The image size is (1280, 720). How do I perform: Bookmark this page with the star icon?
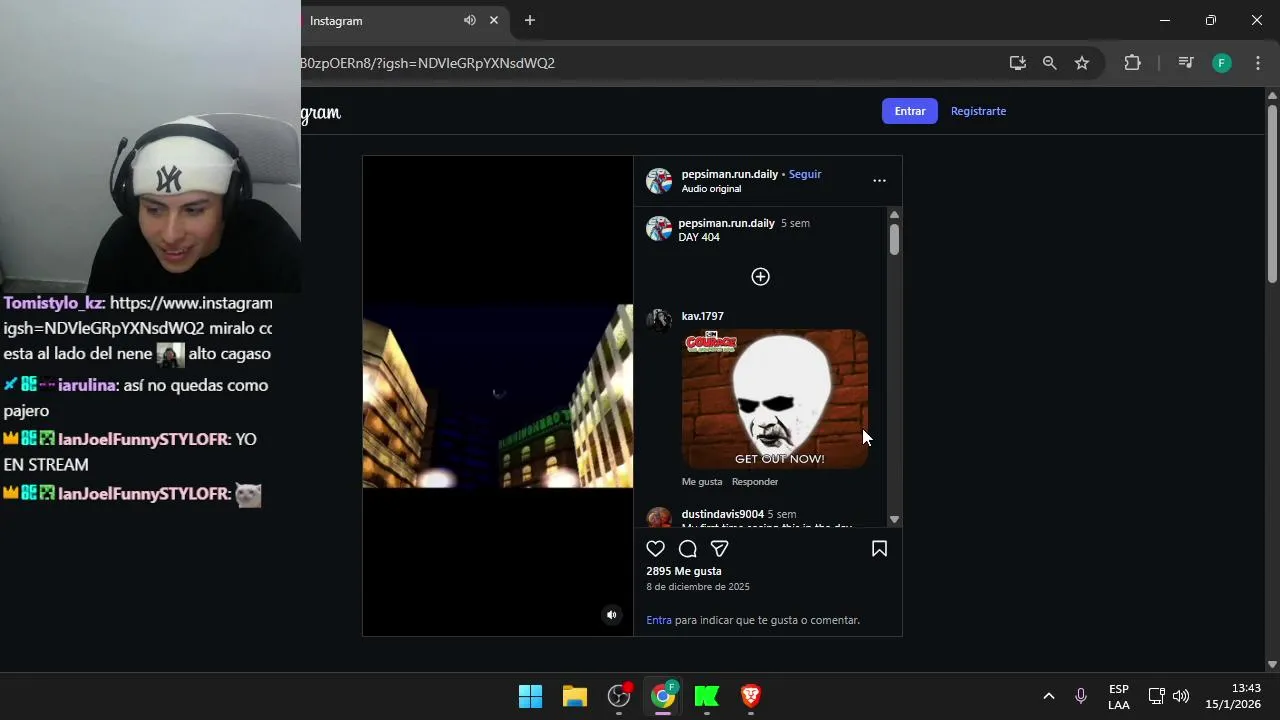click(1082, 63)
